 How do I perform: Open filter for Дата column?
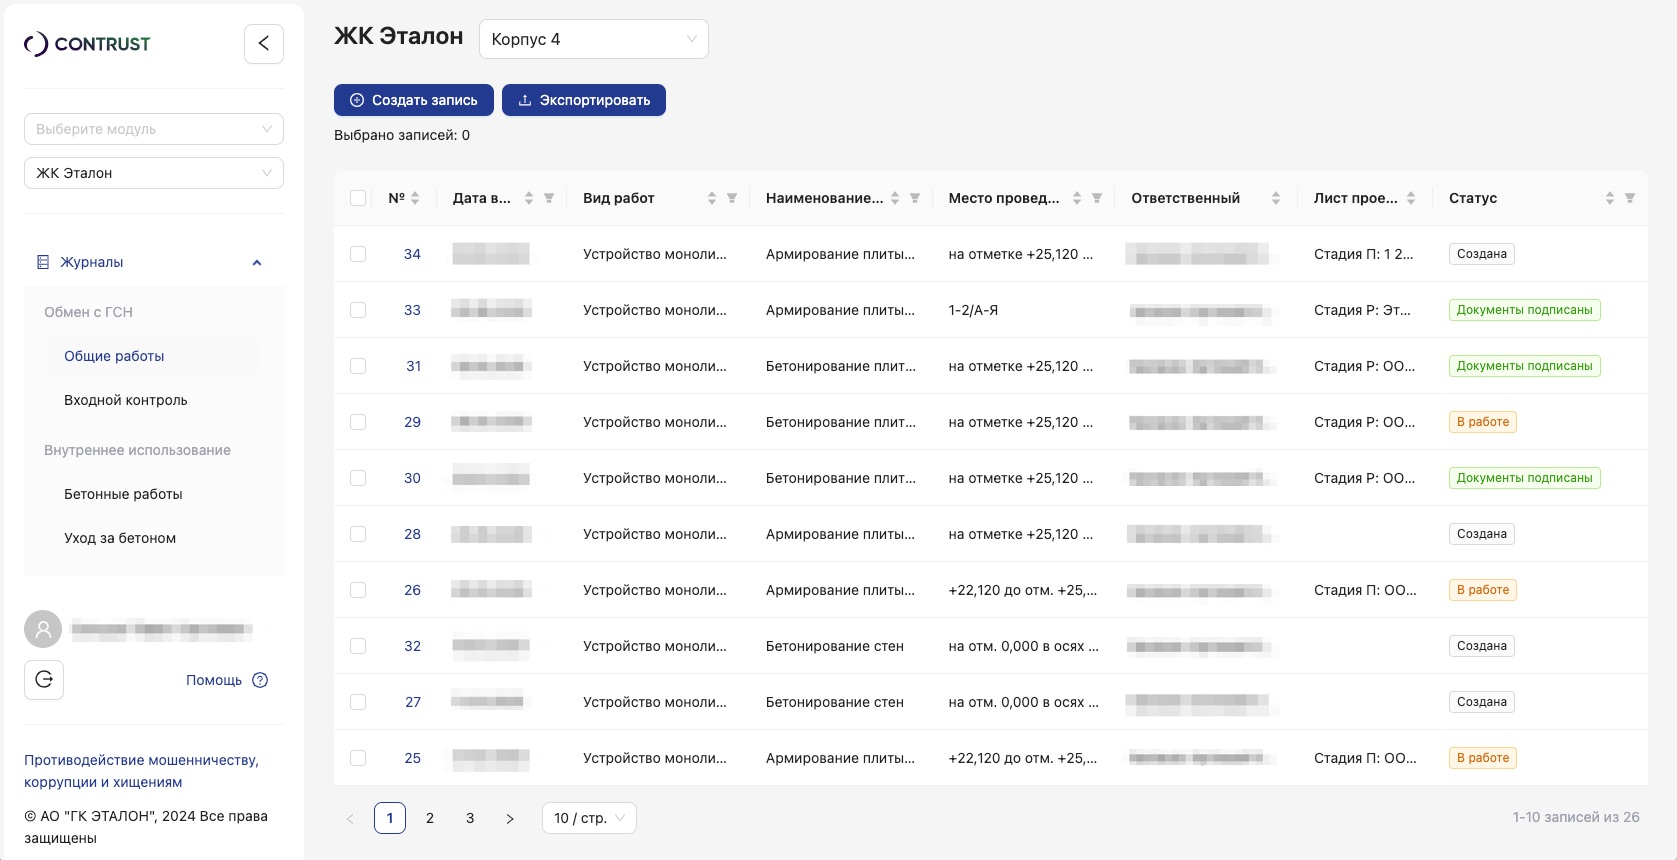549,198
